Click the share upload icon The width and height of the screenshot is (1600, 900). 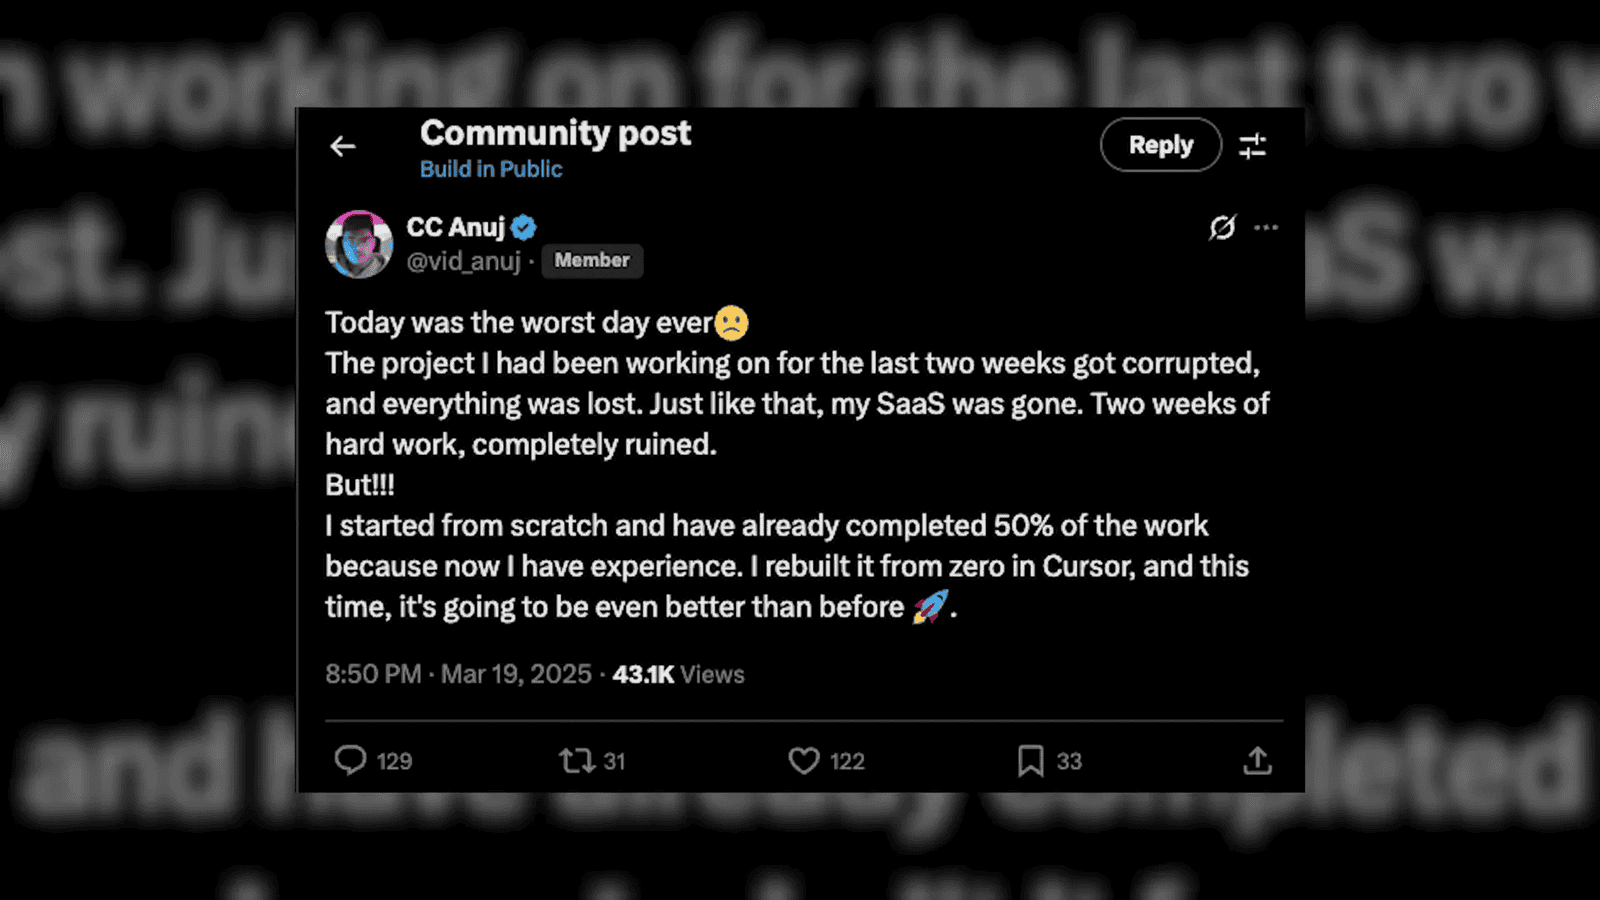click(x=1257, y=761)
